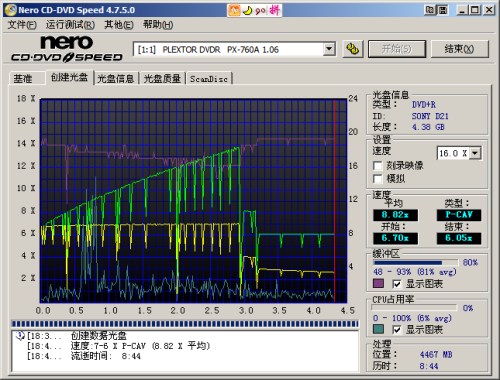500x380 pixels.
Task: Click the 0 - 100% (6% avg) CPU stats
Action: tap(412, 318)
